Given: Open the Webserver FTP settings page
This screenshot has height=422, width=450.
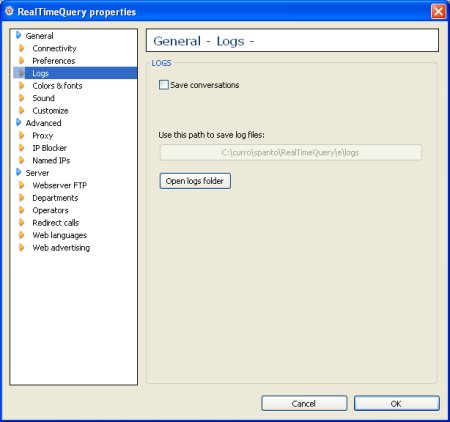Looking at the screenshot, I should [60, 185].
